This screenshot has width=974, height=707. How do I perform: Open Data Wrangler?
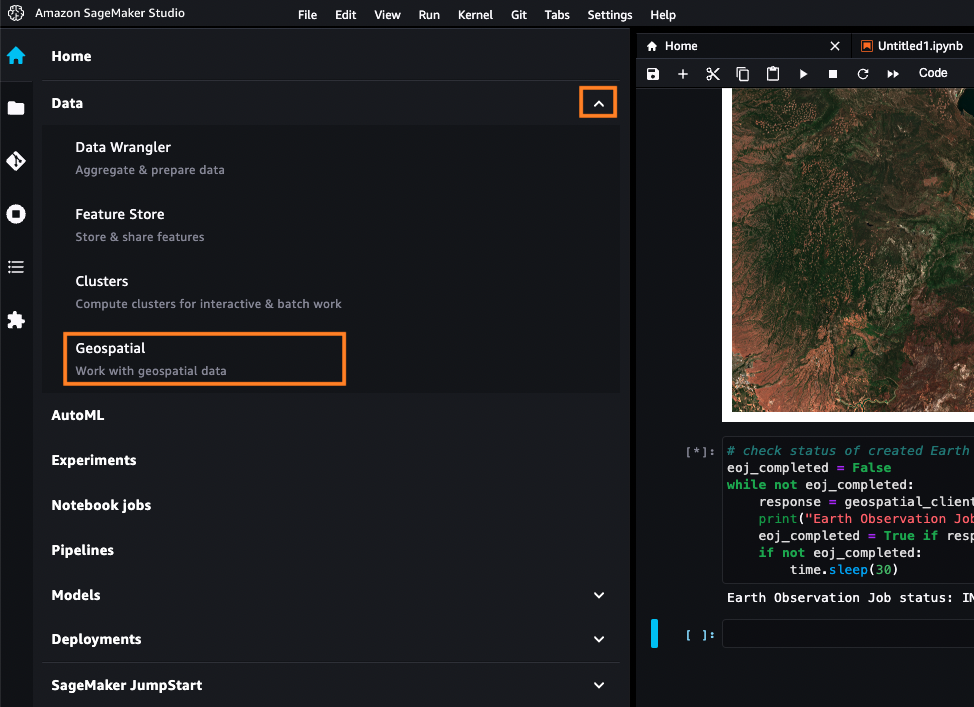[x=123, y=147]
